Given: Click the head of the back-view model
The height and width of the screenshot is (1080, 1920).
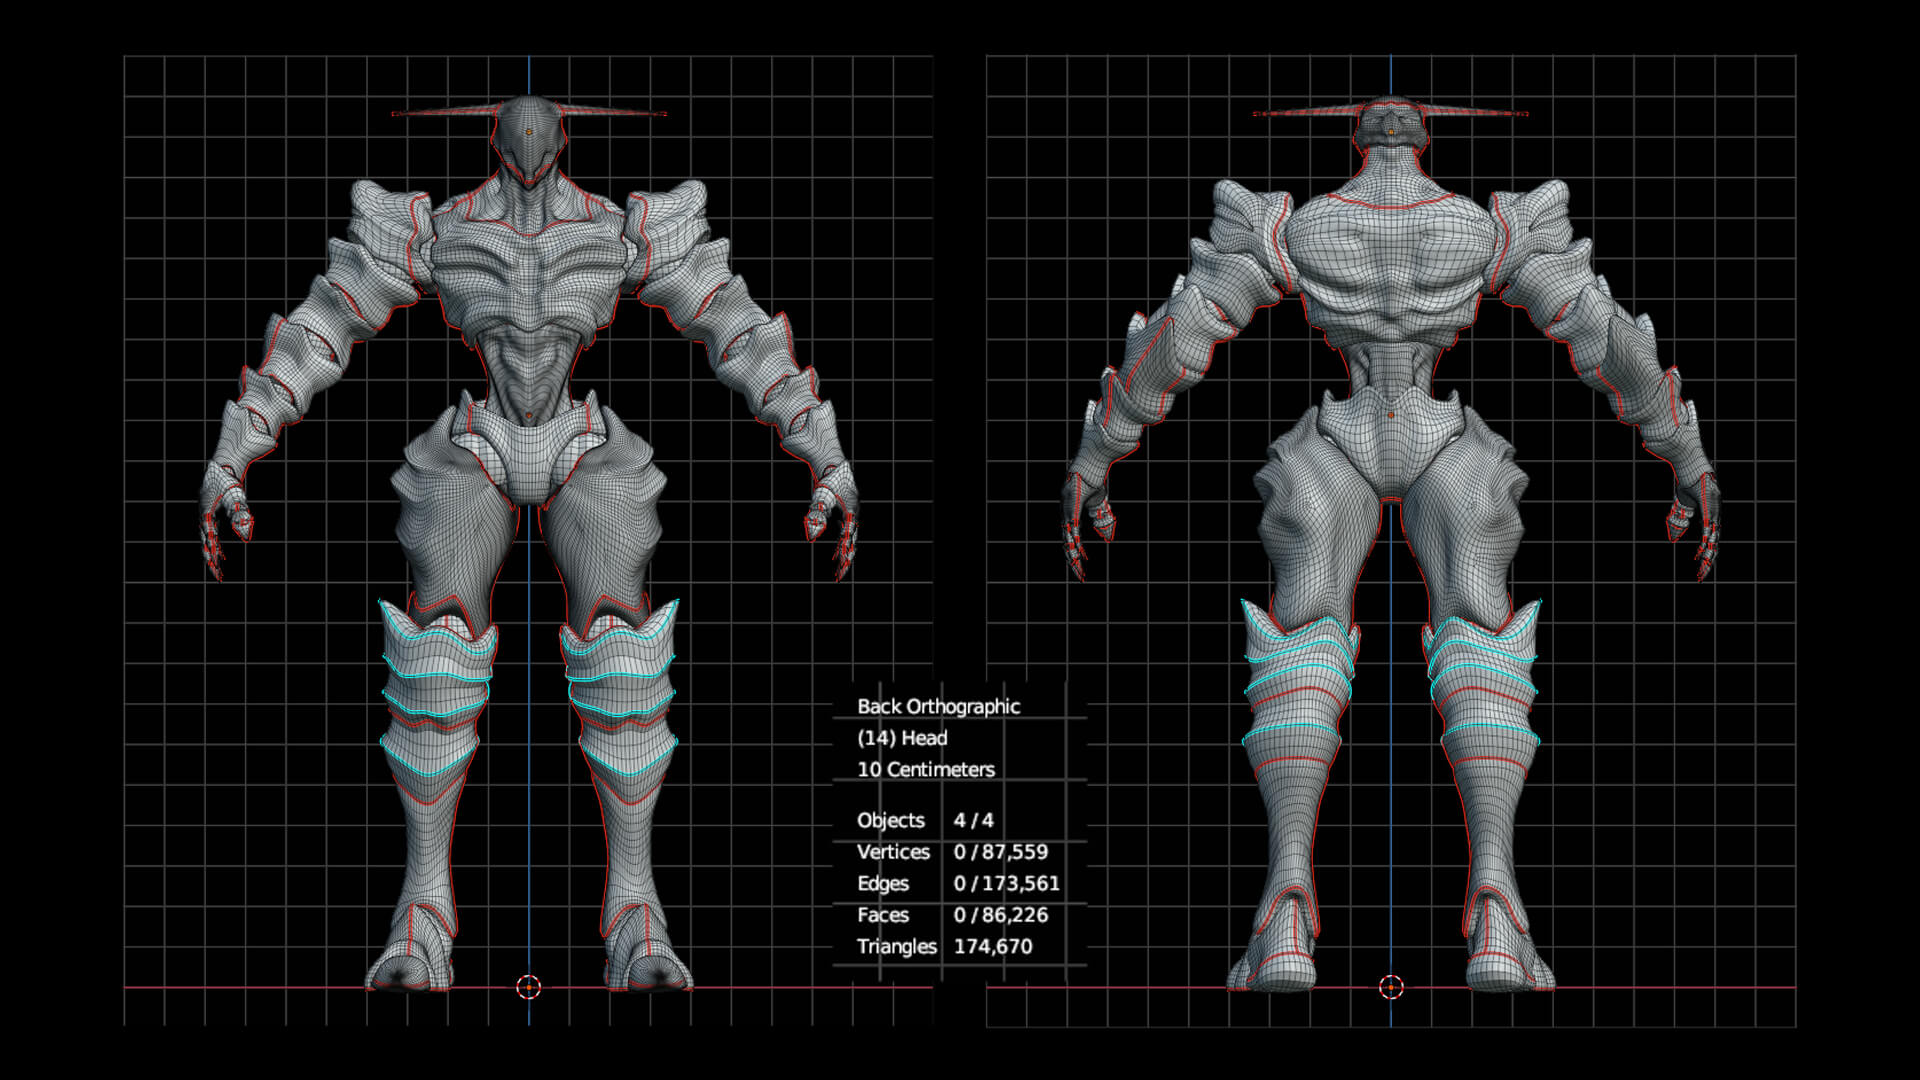Looking at the screenshot, I should (1390, 125).
